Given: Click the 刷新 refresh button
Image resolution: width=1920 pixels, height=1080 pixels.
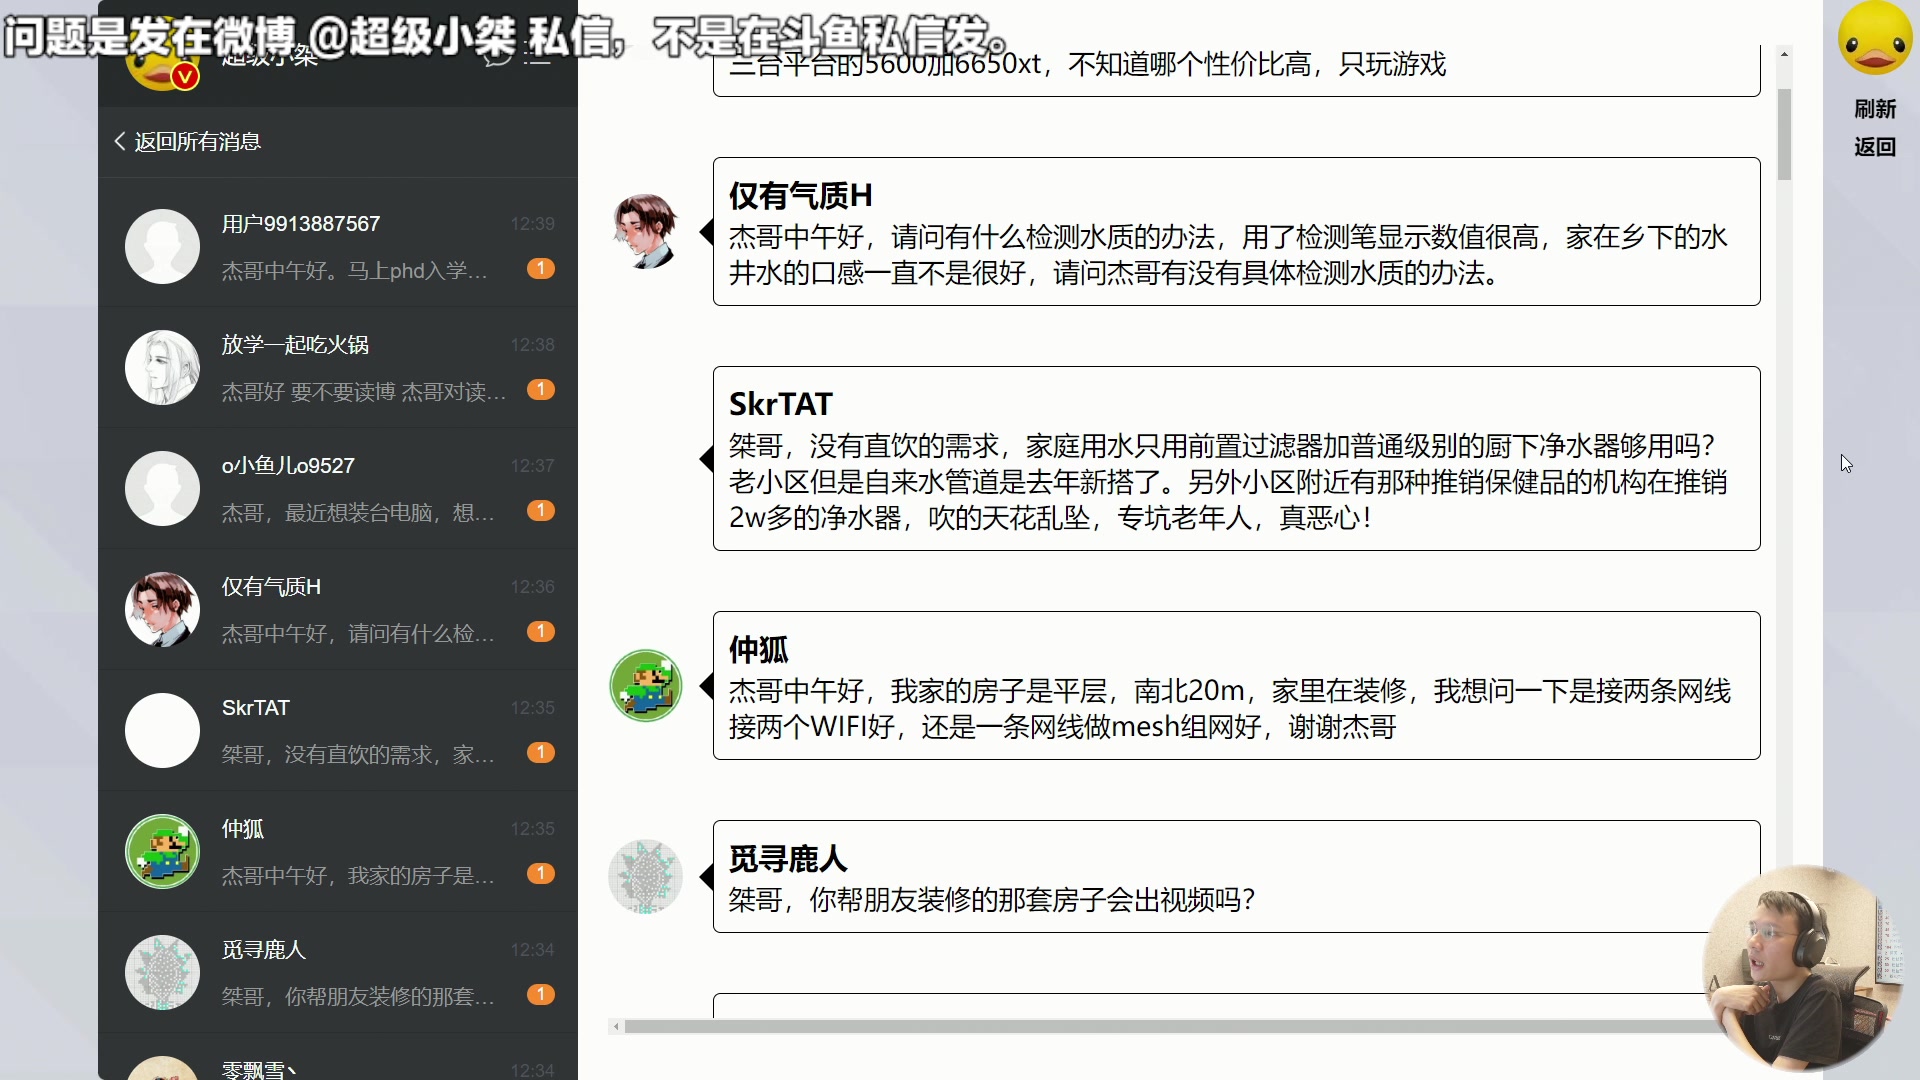Looking at the screenshot, I should (1875, 109).
